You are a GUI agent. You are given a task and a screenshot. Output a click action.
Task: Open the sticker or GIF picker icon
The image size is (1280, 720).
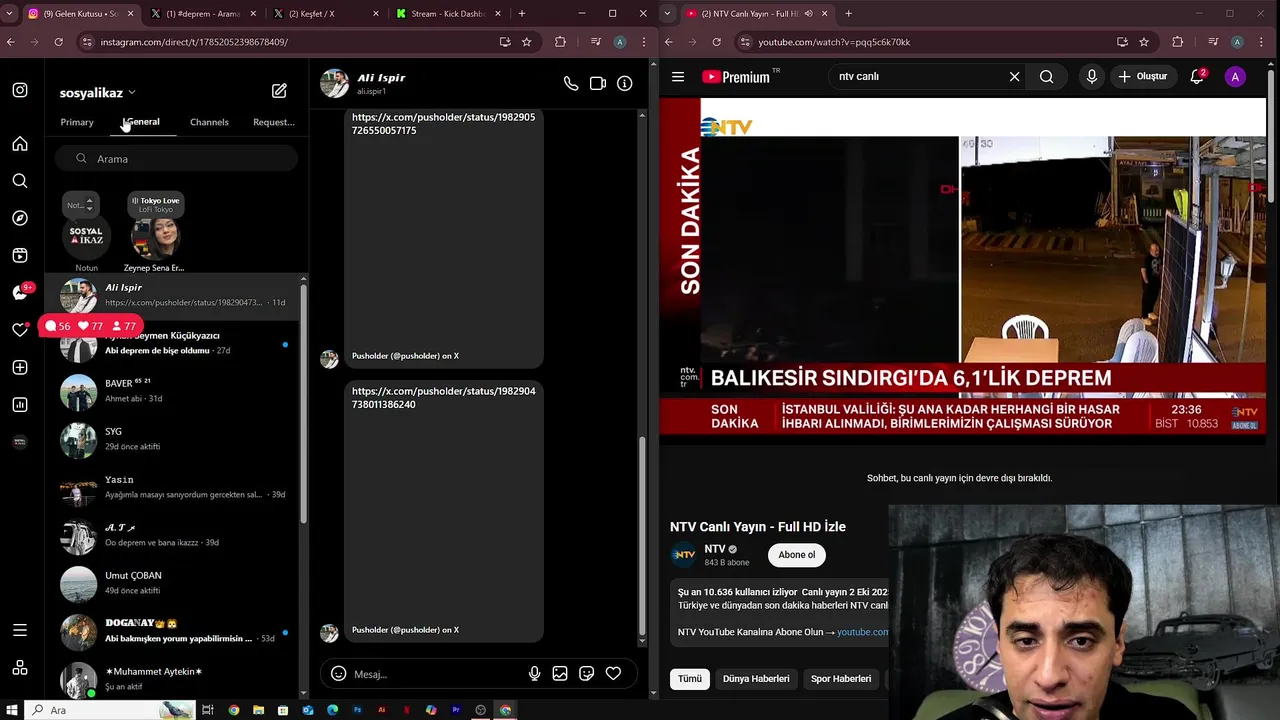(587, 674)
